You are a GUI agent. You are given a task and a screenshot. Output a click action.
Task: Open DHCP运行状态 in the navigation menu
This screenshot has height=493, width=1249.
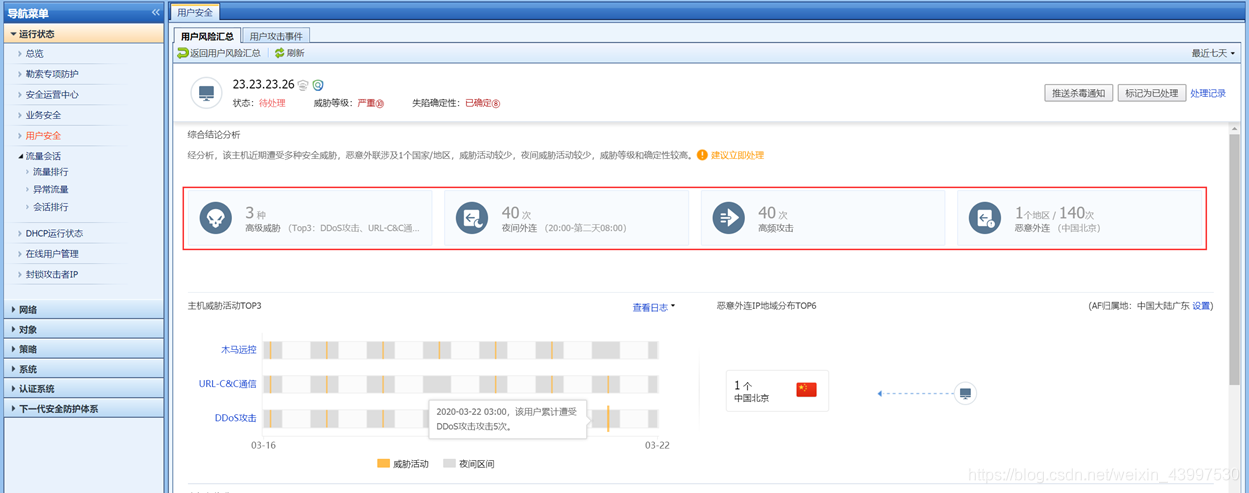[x=55, y=233]
